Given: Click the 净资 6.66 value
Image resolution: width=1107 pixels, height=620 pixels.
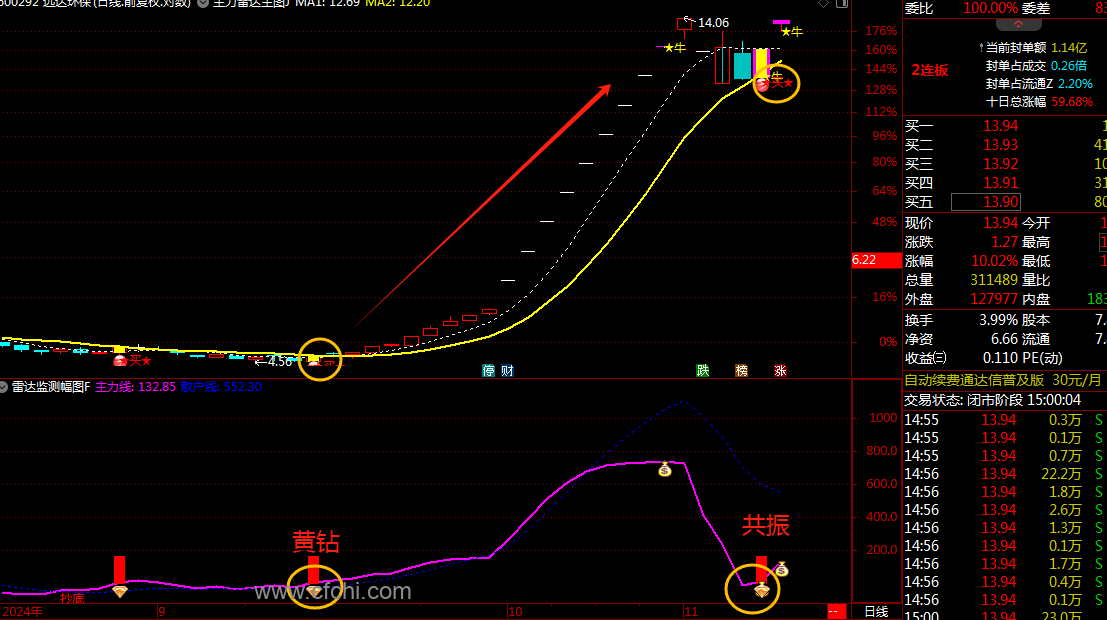Looking at the screenshot, I should pyautogui.click(x=1005, y=339).
